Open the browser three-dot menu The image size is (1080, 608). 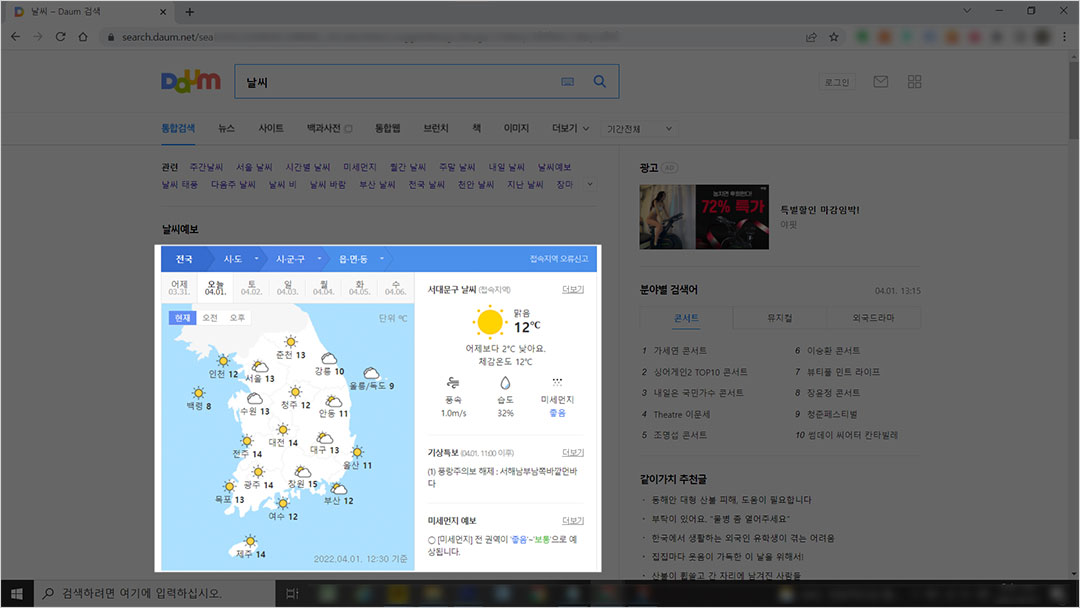pos(1065,37)
